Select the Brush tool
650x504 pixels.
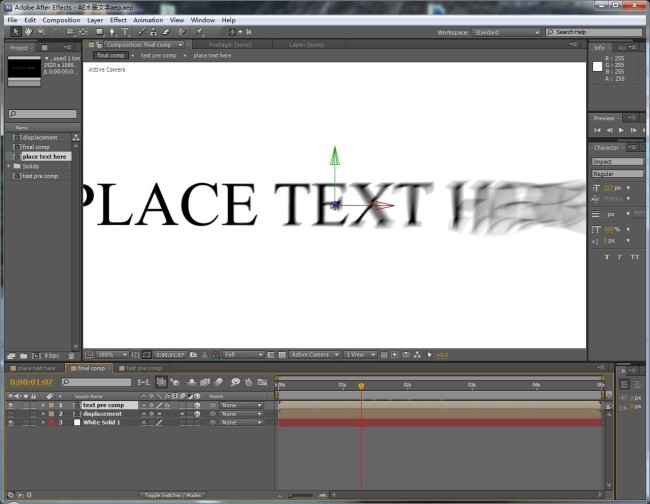pos(141,32)
